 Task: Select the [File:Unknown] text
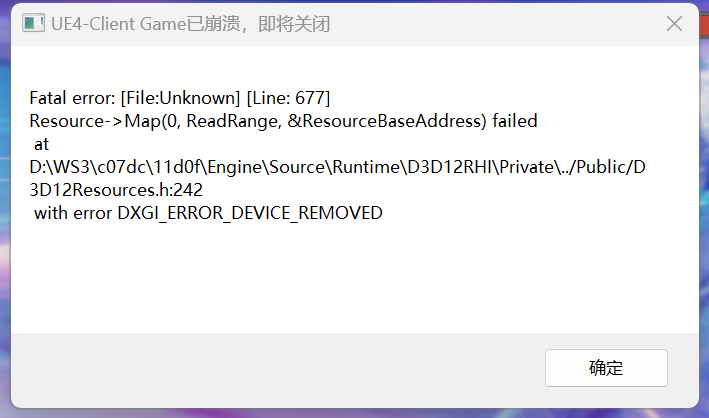pos(180,98)
